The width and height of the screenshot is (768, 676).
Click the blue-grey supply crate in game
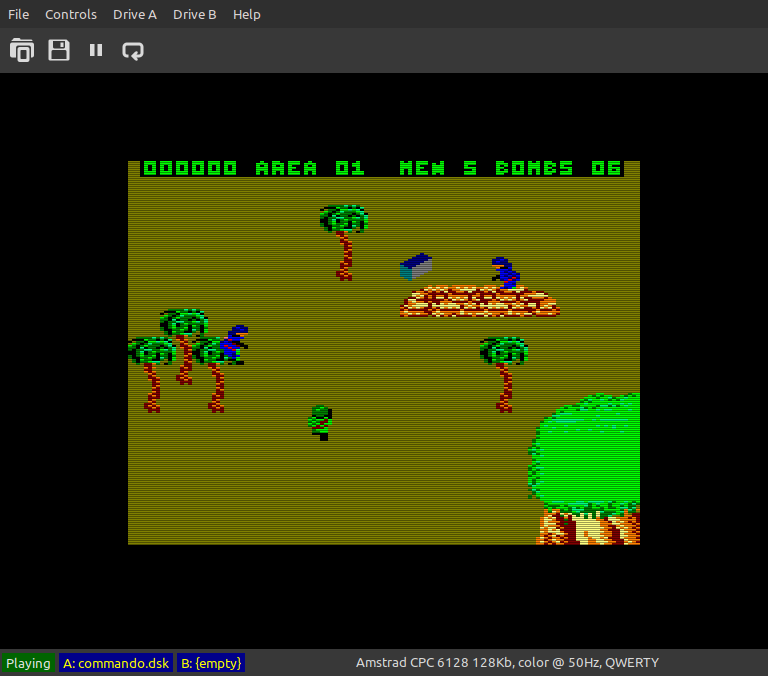click(x=416, y=266)
